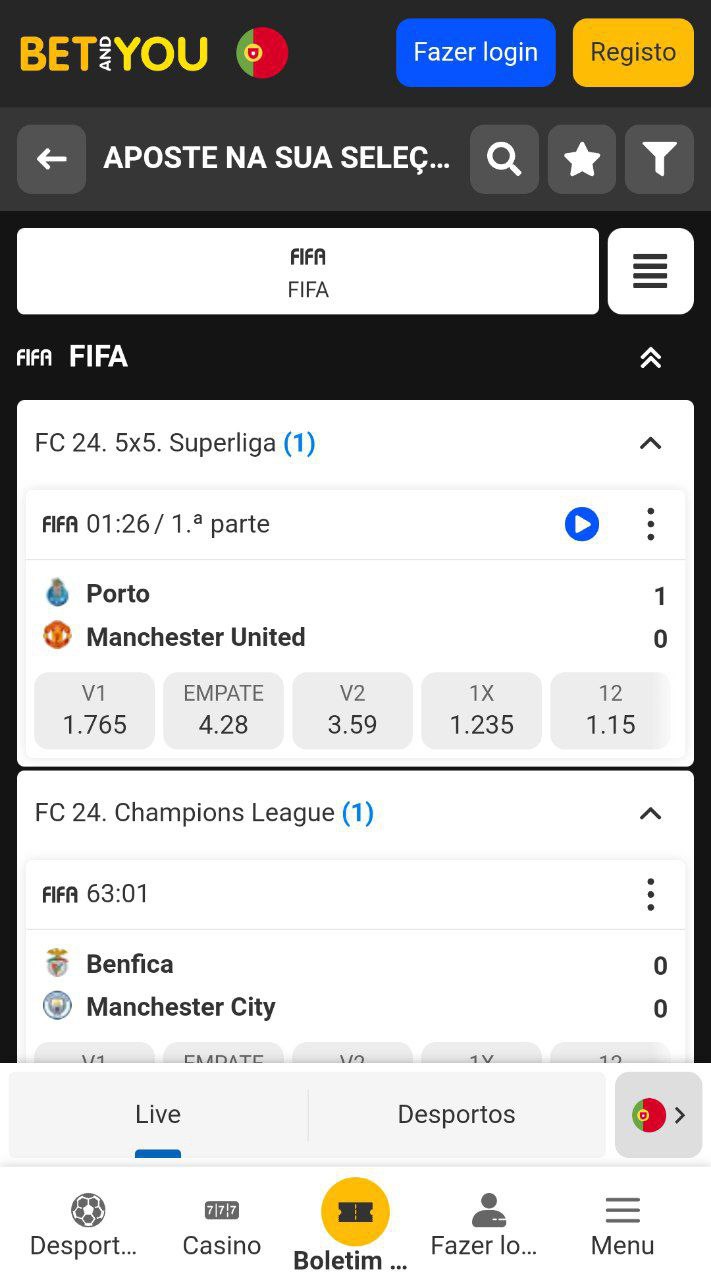Open the Boletim bet slip icon
The image size is (711, 1280).
[355, 1212]
